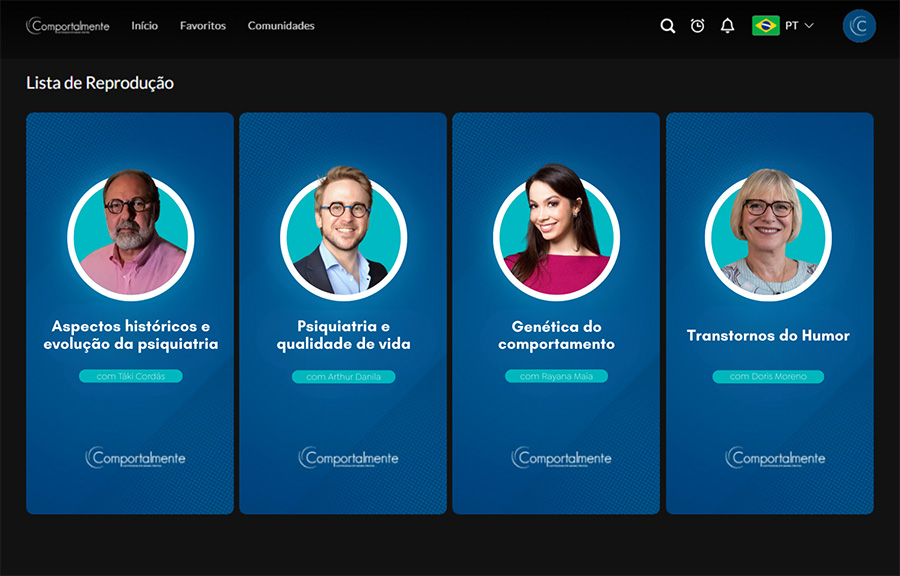This screenshot has width=900, height=576.
Task: Open the user profile avatar
Action: (859, 26)
